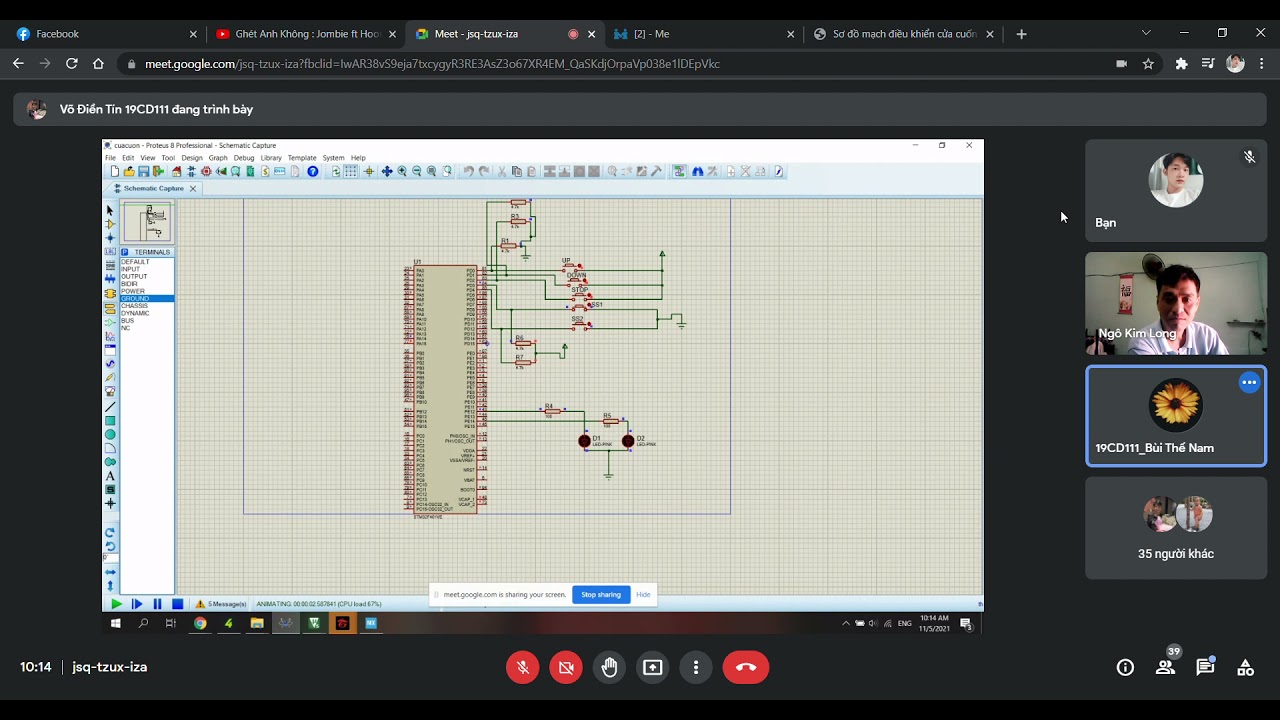Screen dimensions: 1280x720
Task: Click Stop sharing button
Action: point(601,595)
